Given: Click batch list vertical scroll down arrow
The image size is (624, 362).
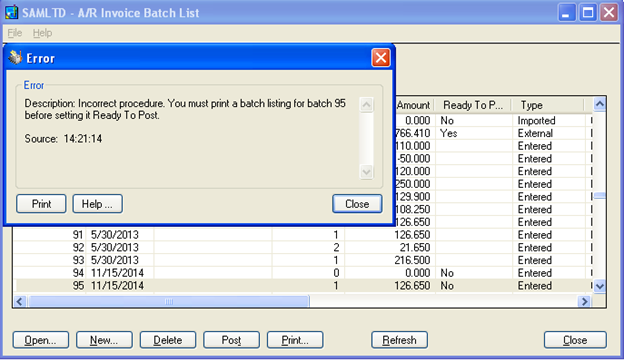Looking at the screenshot, I should coord(600,286).
